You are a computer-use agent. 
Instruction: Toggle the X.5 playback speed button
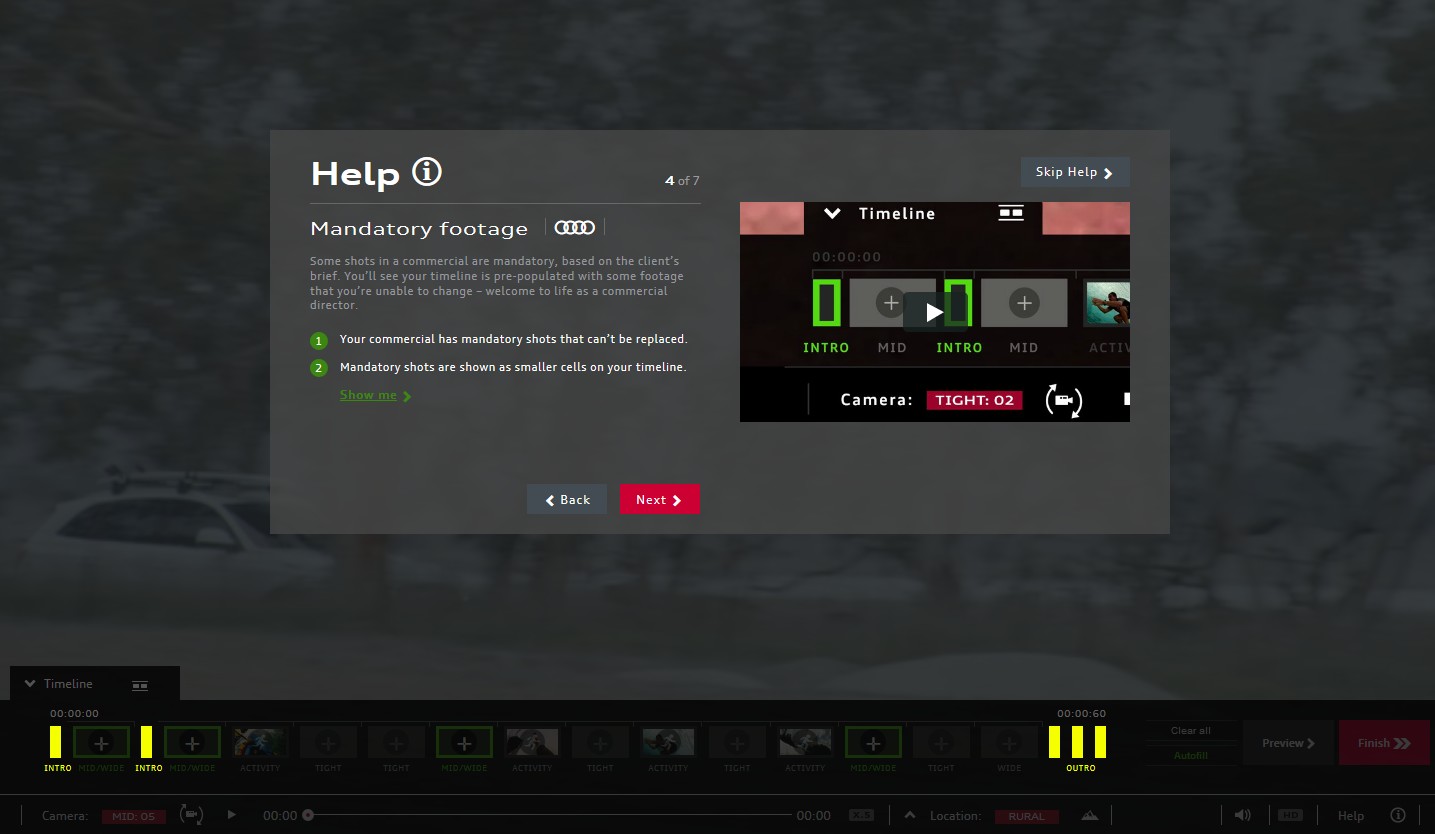[861, 815]
